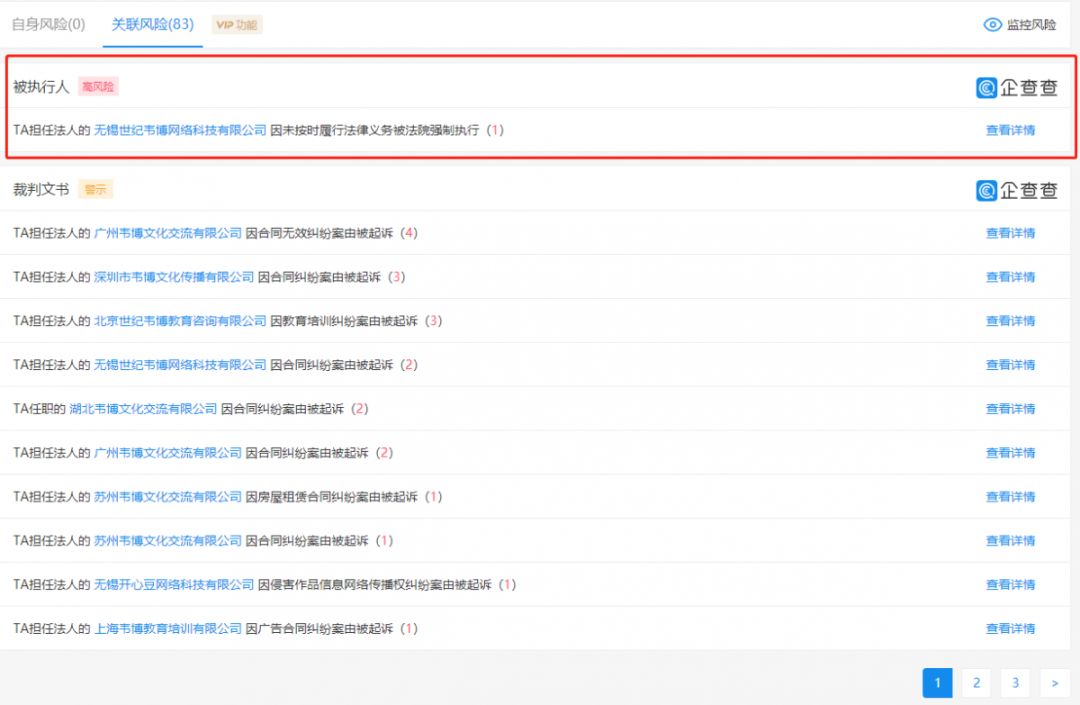This screenshot has height=705, width=1080.
Task: Click the VIP功能 badge
Action: click(237, 24)
